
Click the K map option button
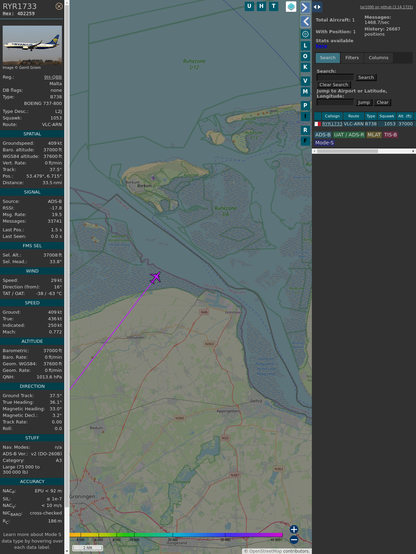click(305, 67)
